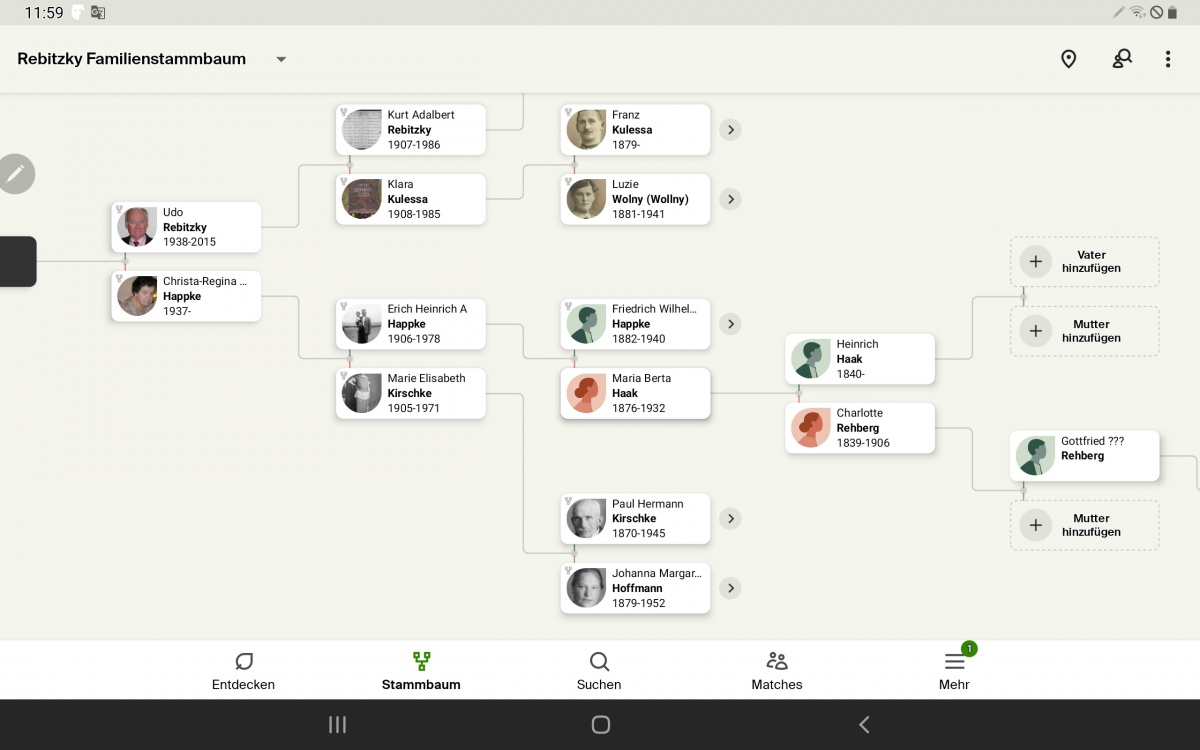This screenshot has width=1200, height=750.
Task: Add father via Vater hinzufügen plus
Action: [1036, 262]
